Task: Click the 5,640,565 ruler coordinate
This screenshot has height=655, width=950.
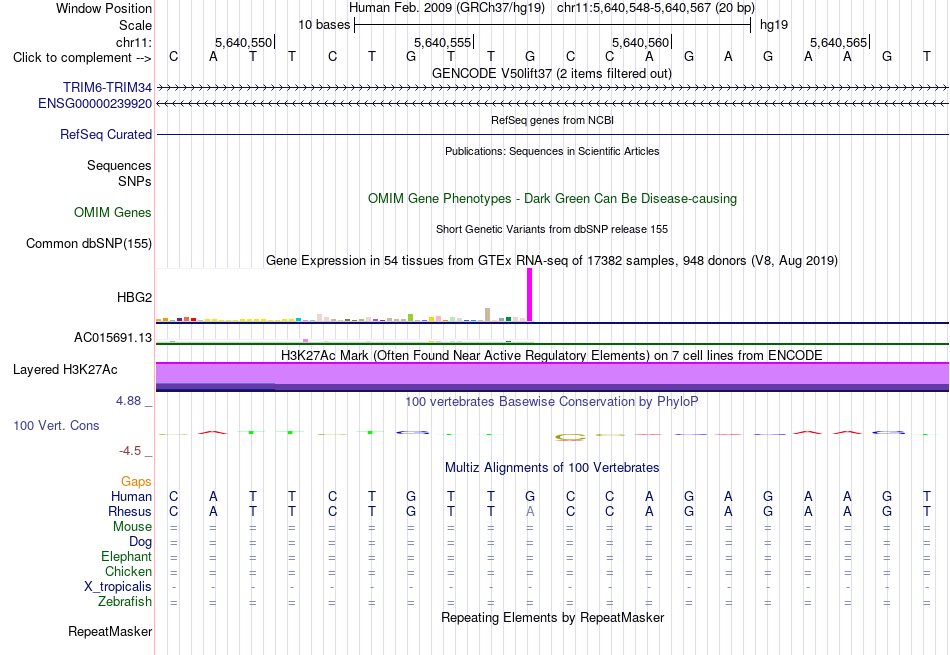Action: 839,42
